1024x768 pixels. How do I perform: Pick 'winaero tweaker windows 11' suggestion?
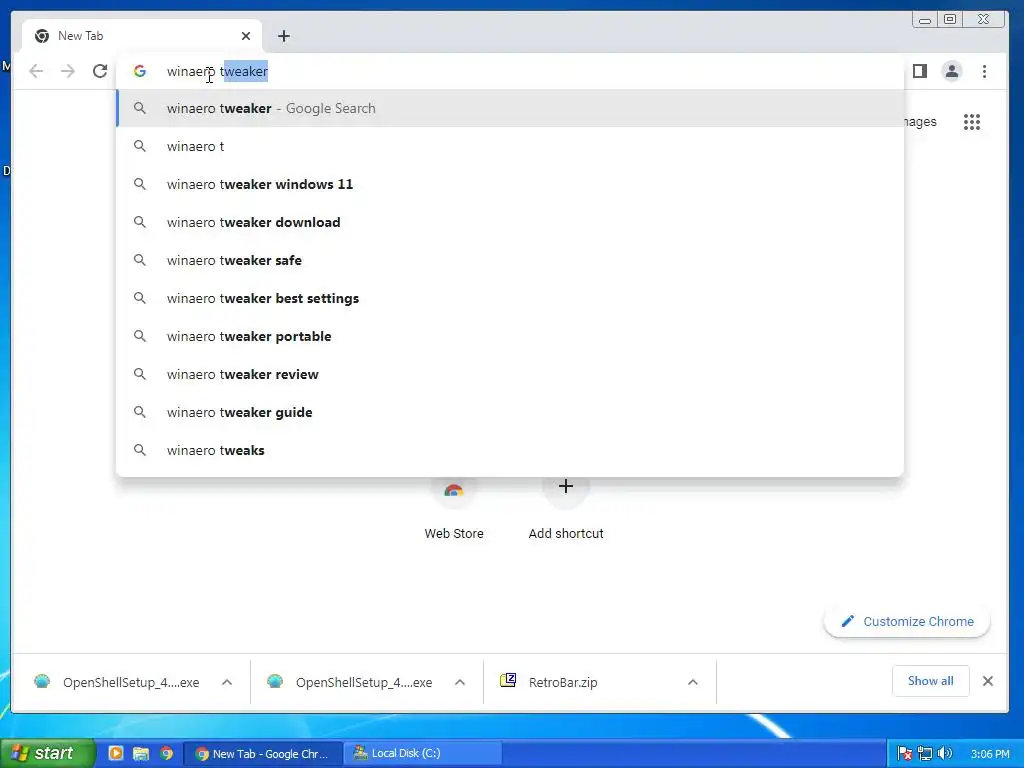510,184
